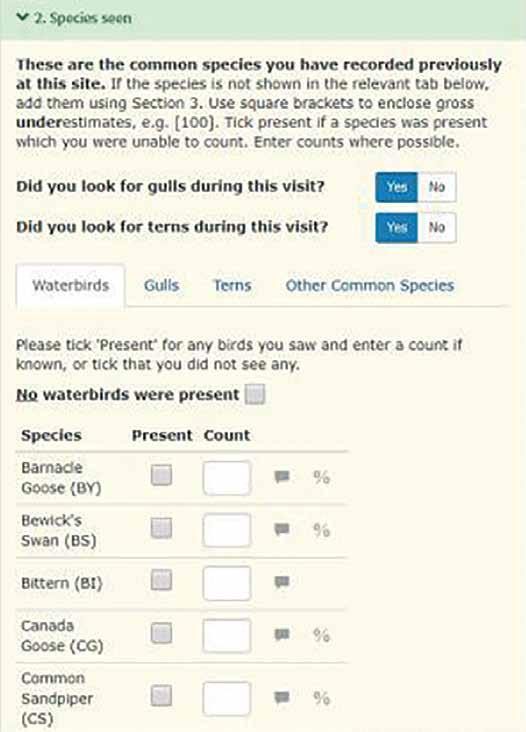Tick 'No waterbirds were present' checkbox
The height and width of the screenshot is (732, 526).
pyautogui.click(x=255, y=394)
